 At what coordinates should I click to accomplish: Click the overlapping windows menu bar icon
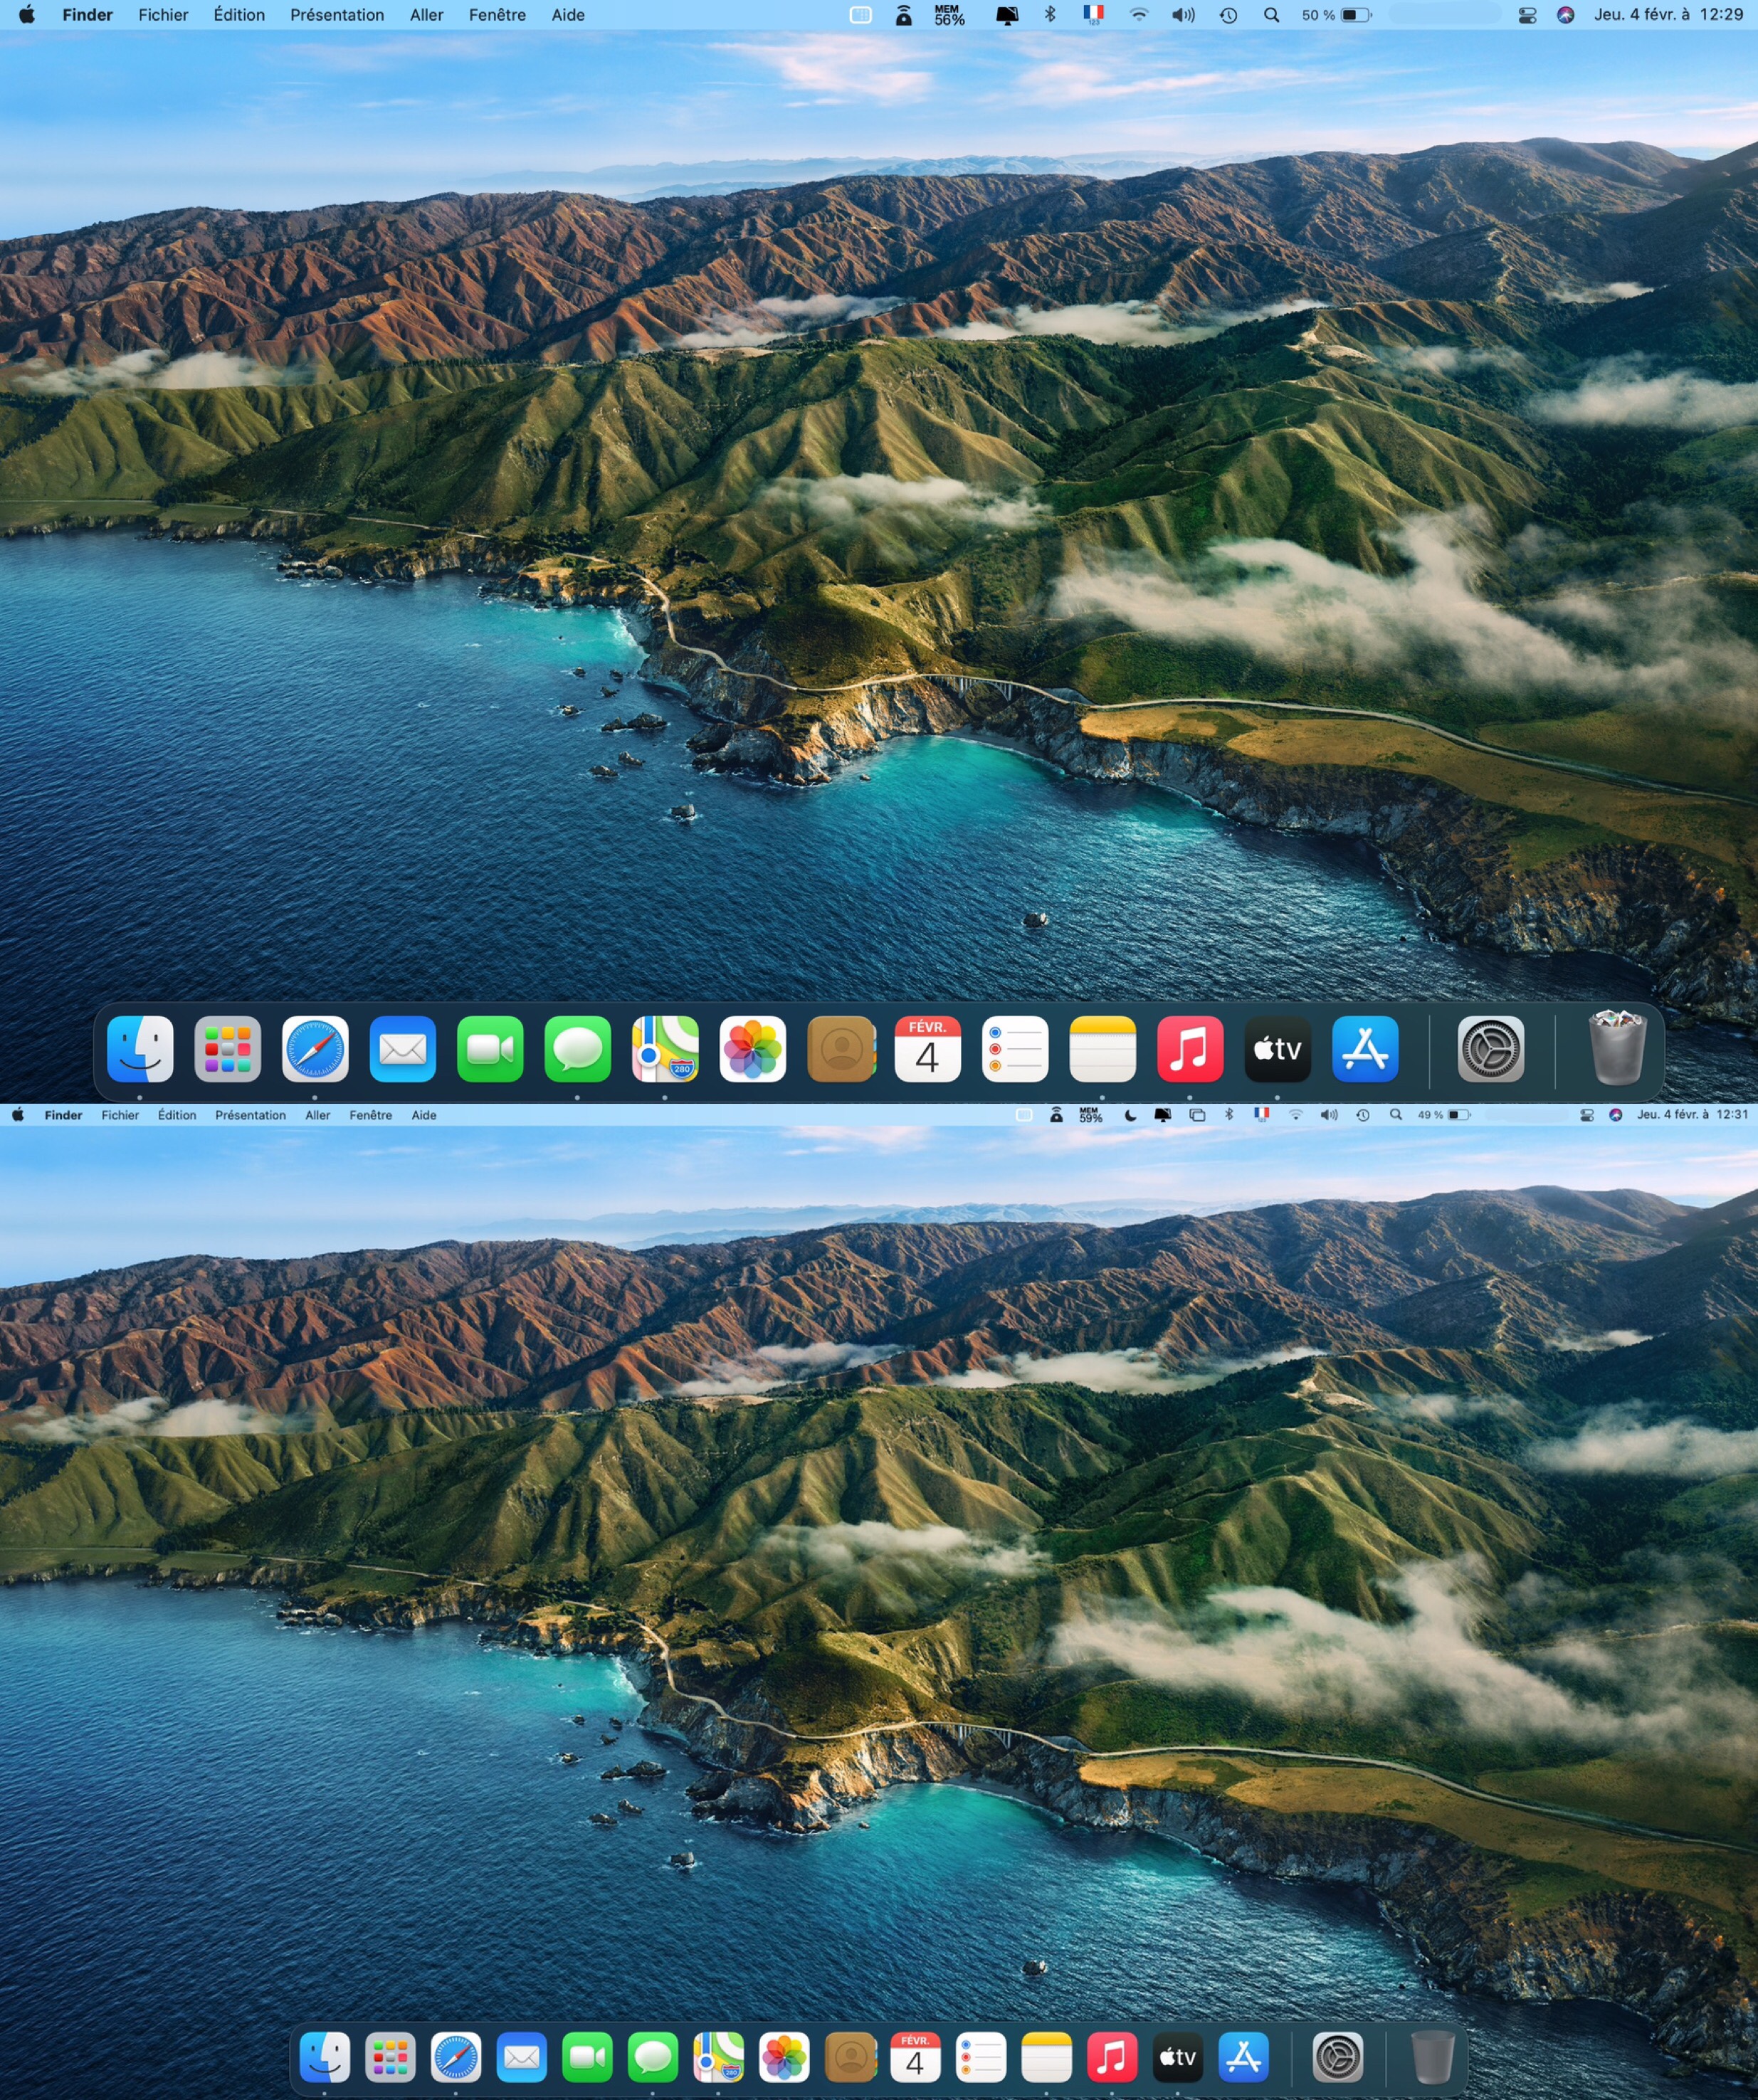click(1197, 1115)
